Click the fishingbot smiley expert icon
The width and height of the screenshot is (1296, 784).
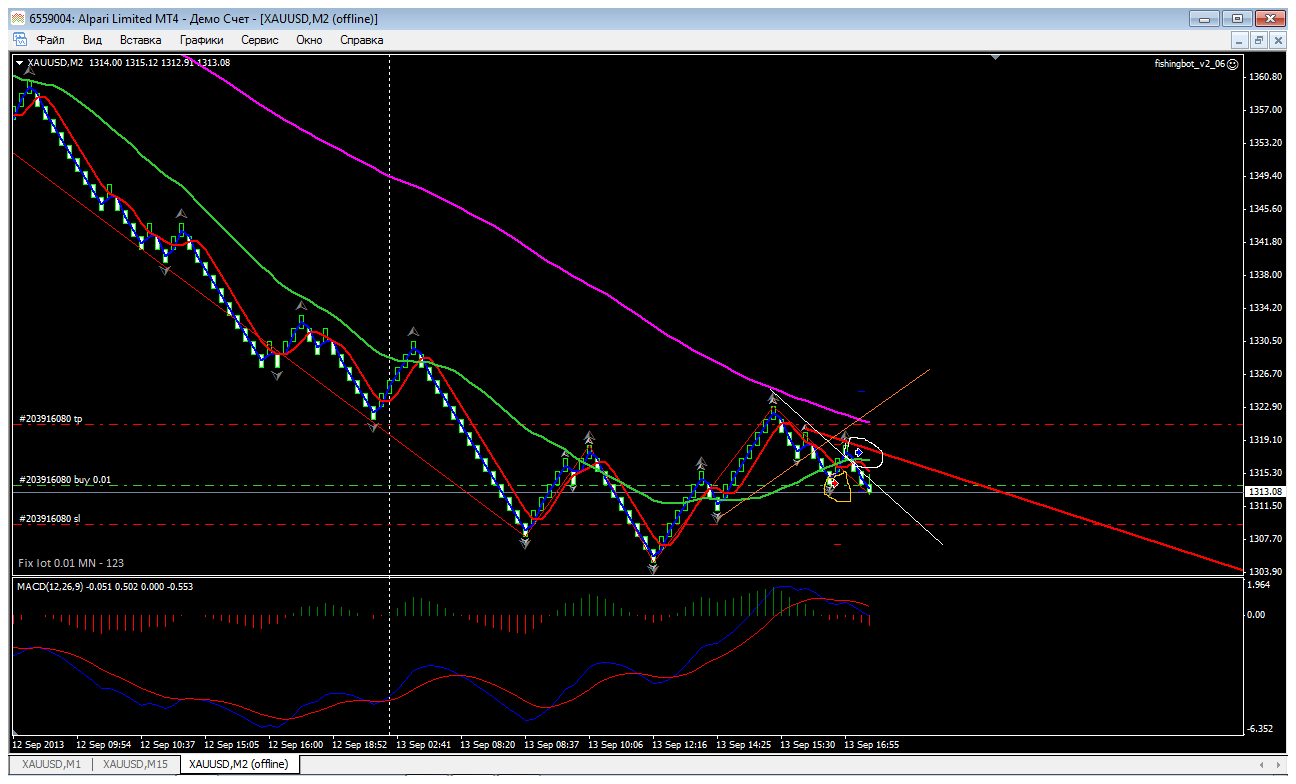pyautogui.click(x=1233, y=63)
